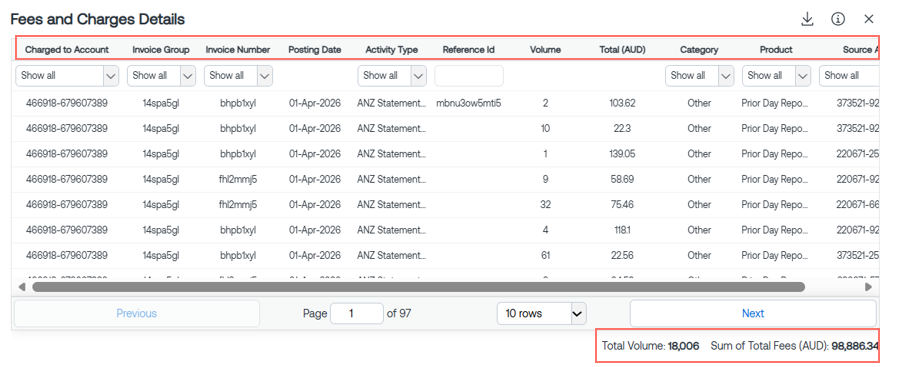The width and height of the screenshot is (901, 367).
Task: Open Product filter dropdown
Action: pyautogui.click(x=777, y=75)
